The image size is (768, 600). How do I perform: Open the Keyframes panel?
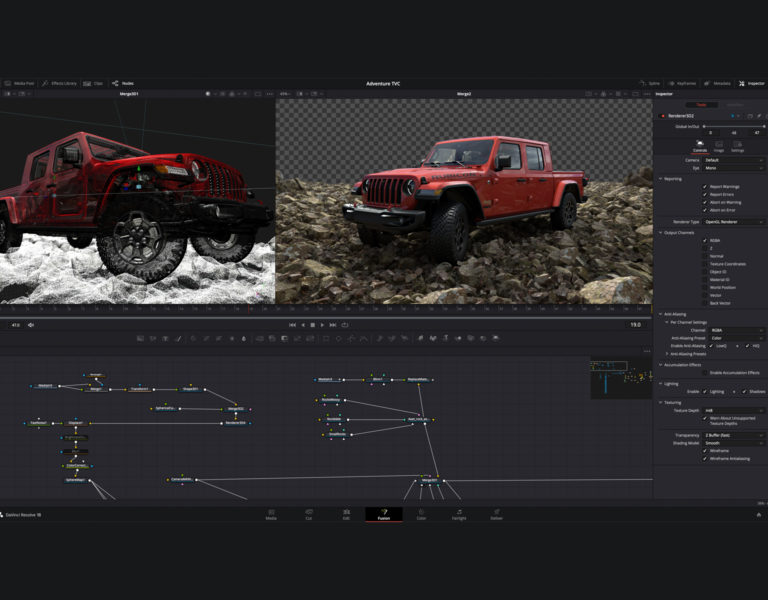point(684,83)
